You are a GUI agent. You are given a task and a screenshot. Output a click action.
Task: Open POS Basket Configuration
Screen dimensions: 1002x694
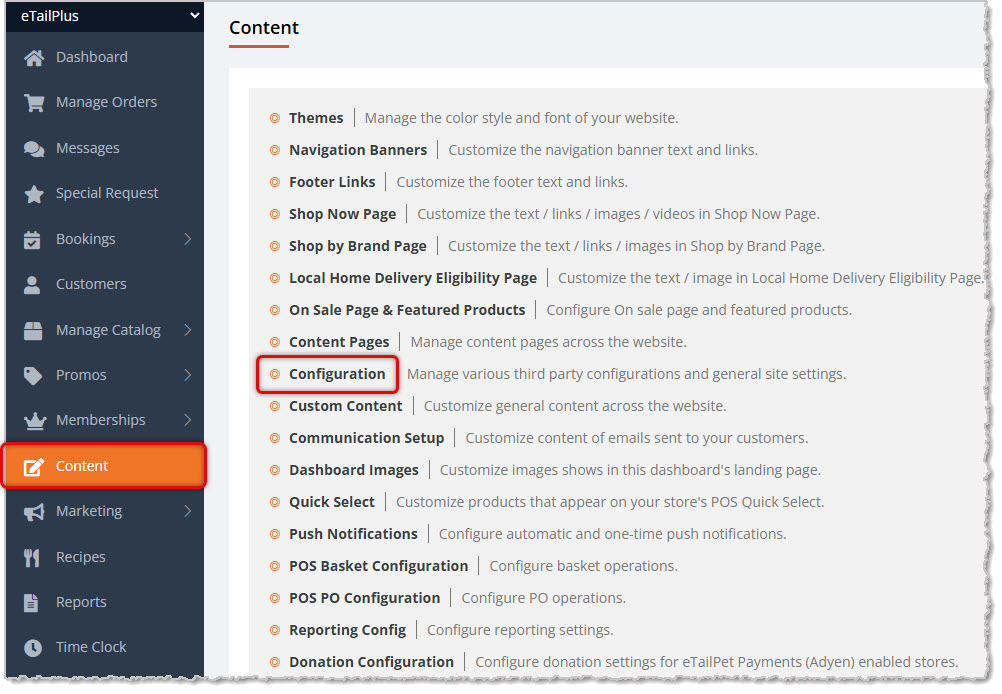pos(378,566)
